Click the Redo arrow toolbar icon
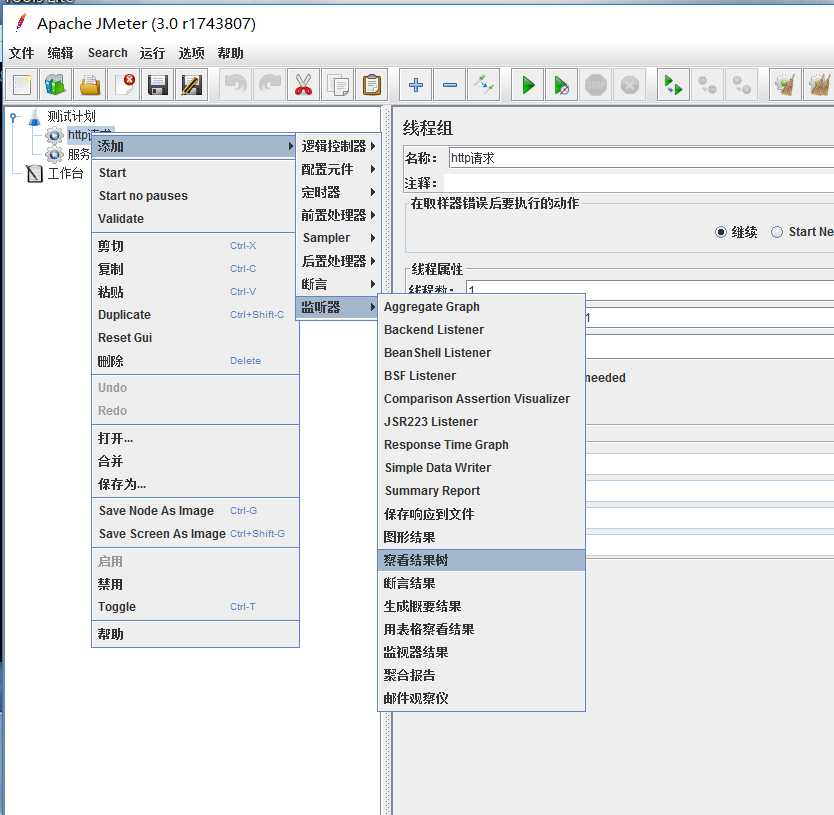Image resolution: width=834 pixels, height=815 pixels. tap(270, 85)
